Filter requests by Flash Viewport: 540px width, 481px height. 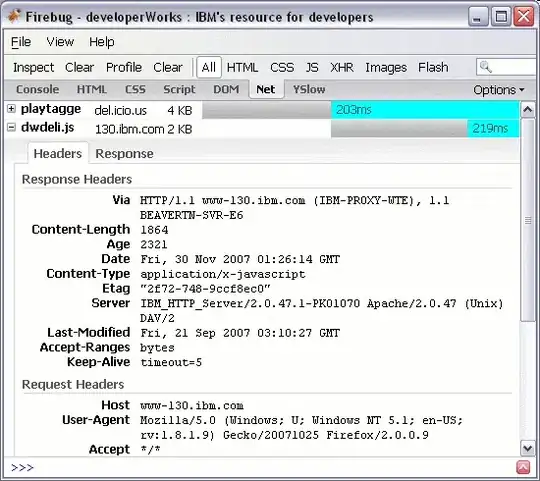click(x=433, y=67)
